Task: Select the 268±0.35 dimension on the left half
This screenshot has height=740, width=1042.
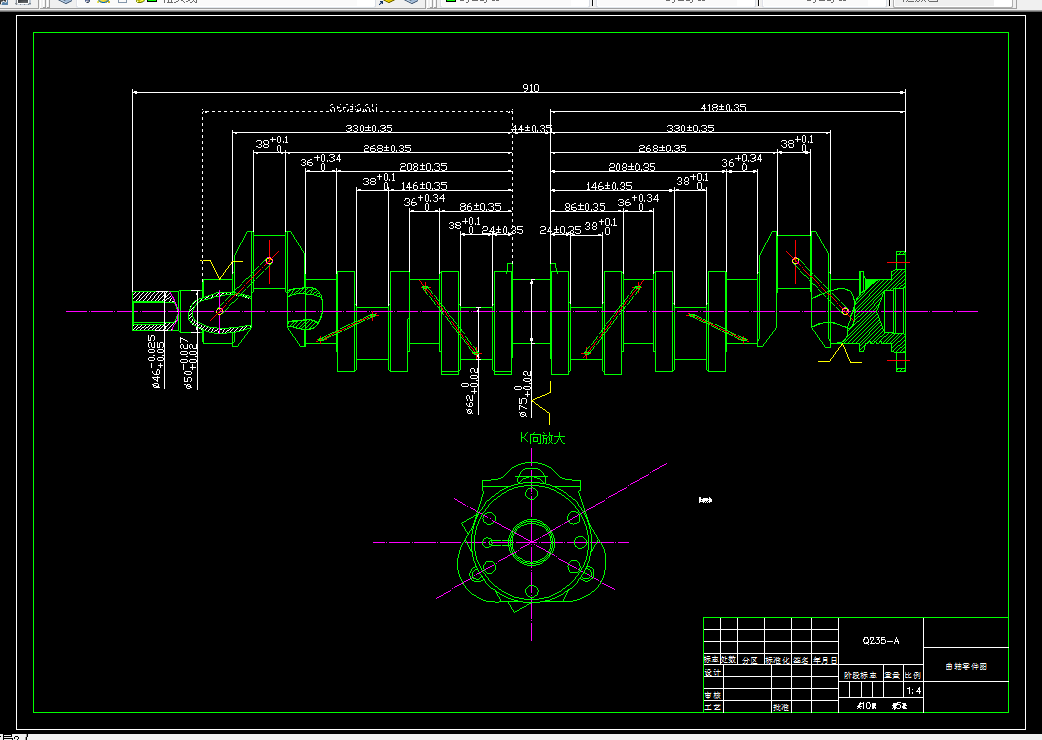Action: pos(387,148)
